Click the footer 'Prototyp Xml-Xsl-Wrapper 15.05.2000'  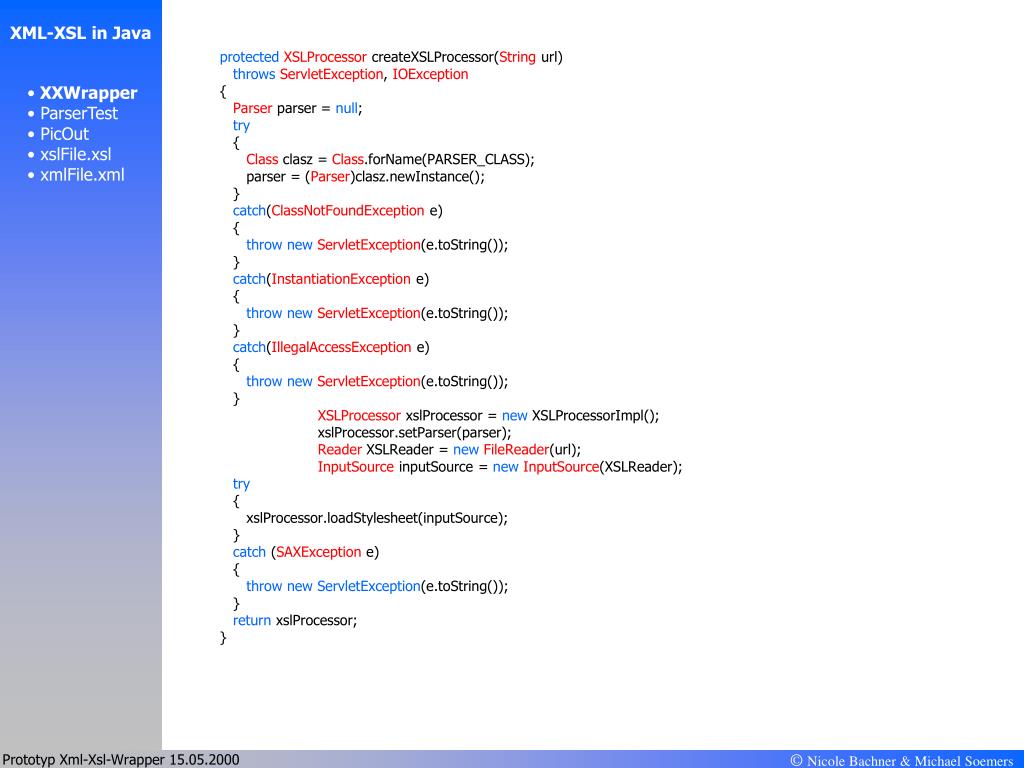(121, 760)
